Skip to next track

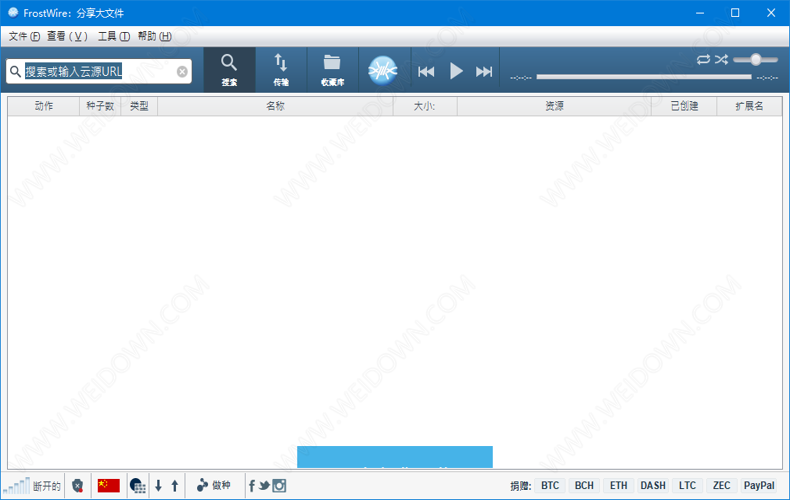click(484, 71)
